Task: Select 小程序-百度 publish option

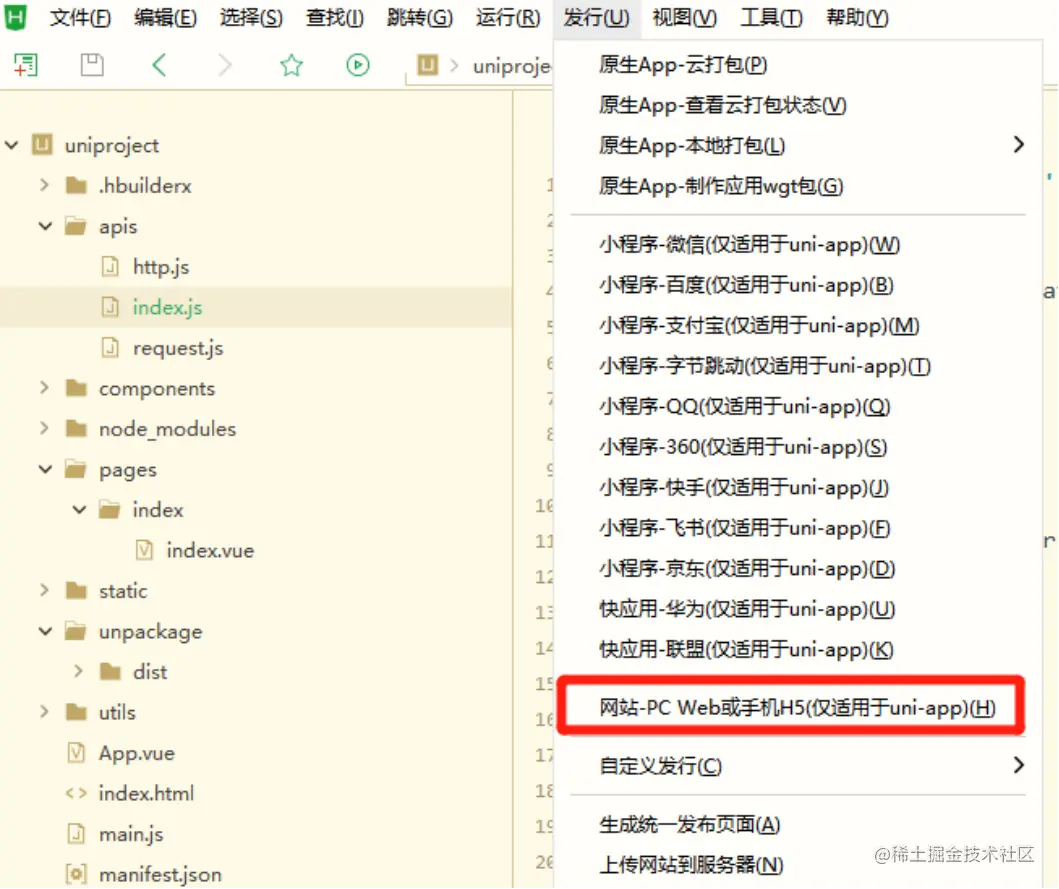Action: pyautogui.click(x=798, y=285)
